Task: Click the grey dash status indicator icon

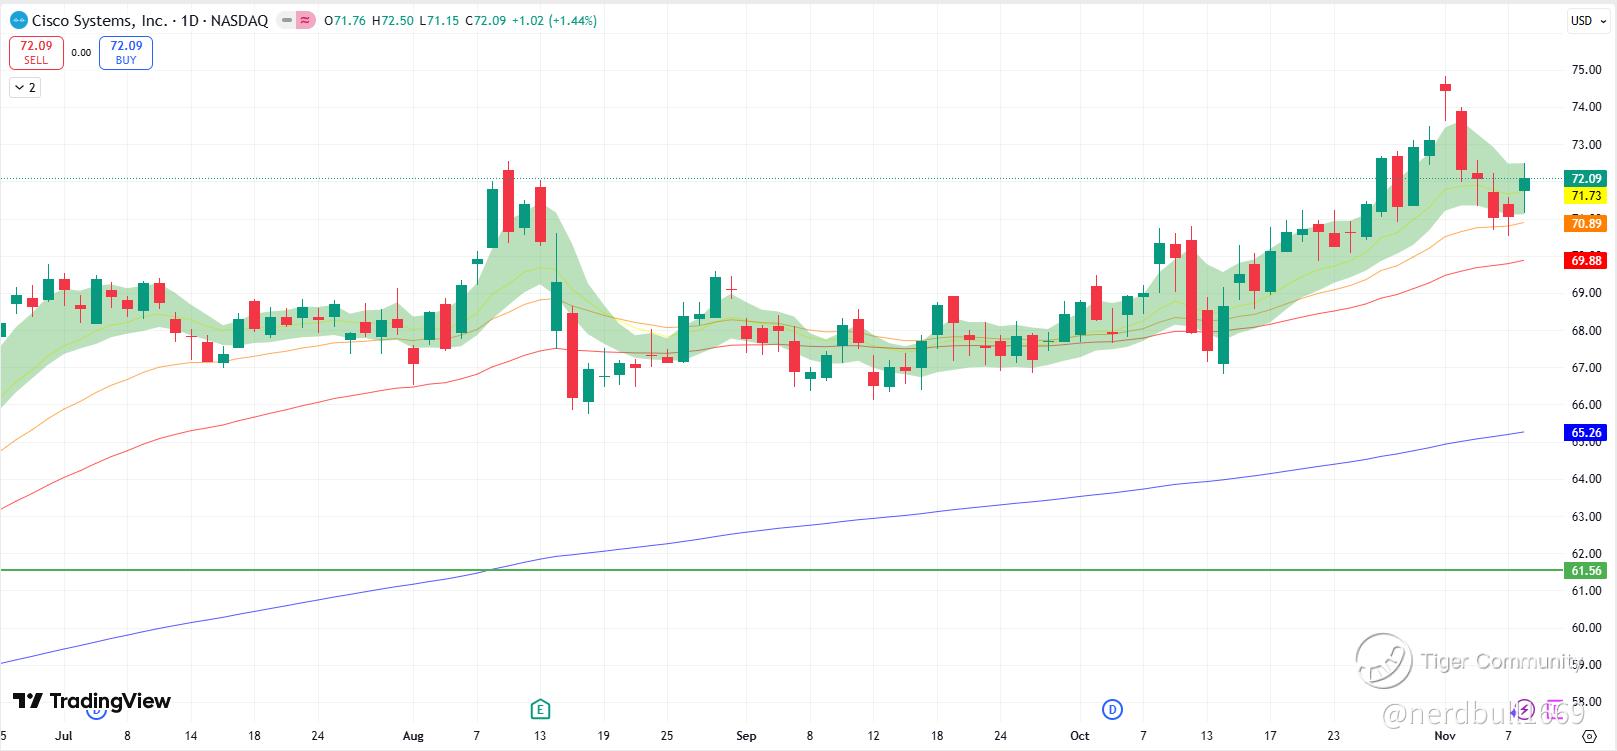Action: [287, 20]
